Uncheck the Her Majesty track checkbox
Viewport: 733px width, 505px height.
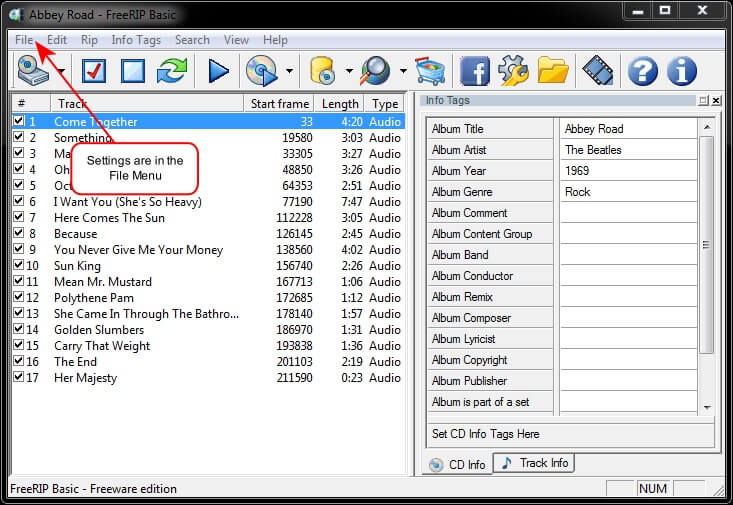click(18, 378)
